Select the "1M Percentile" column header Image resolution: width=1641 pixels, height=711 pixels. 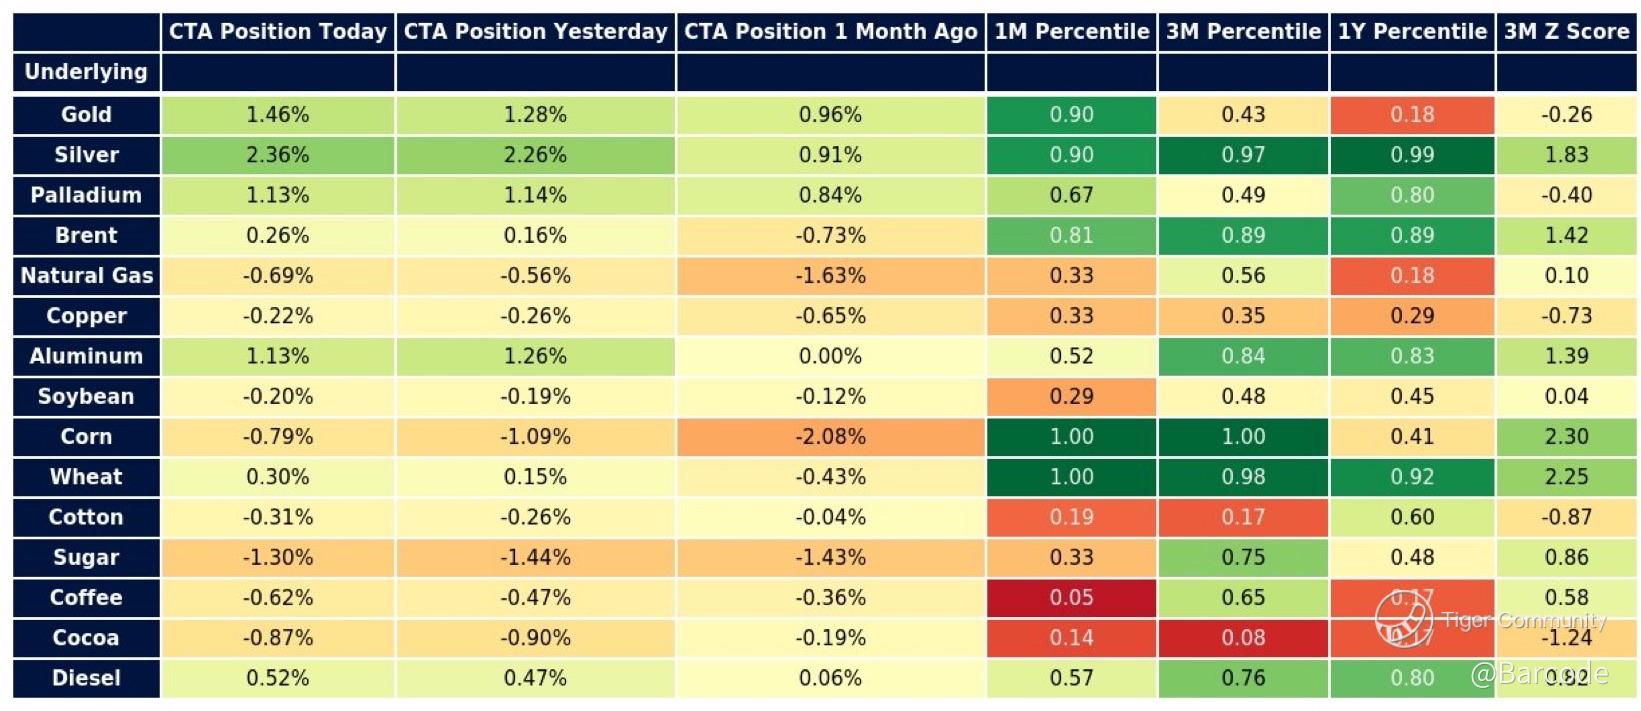click(1071, 32)
